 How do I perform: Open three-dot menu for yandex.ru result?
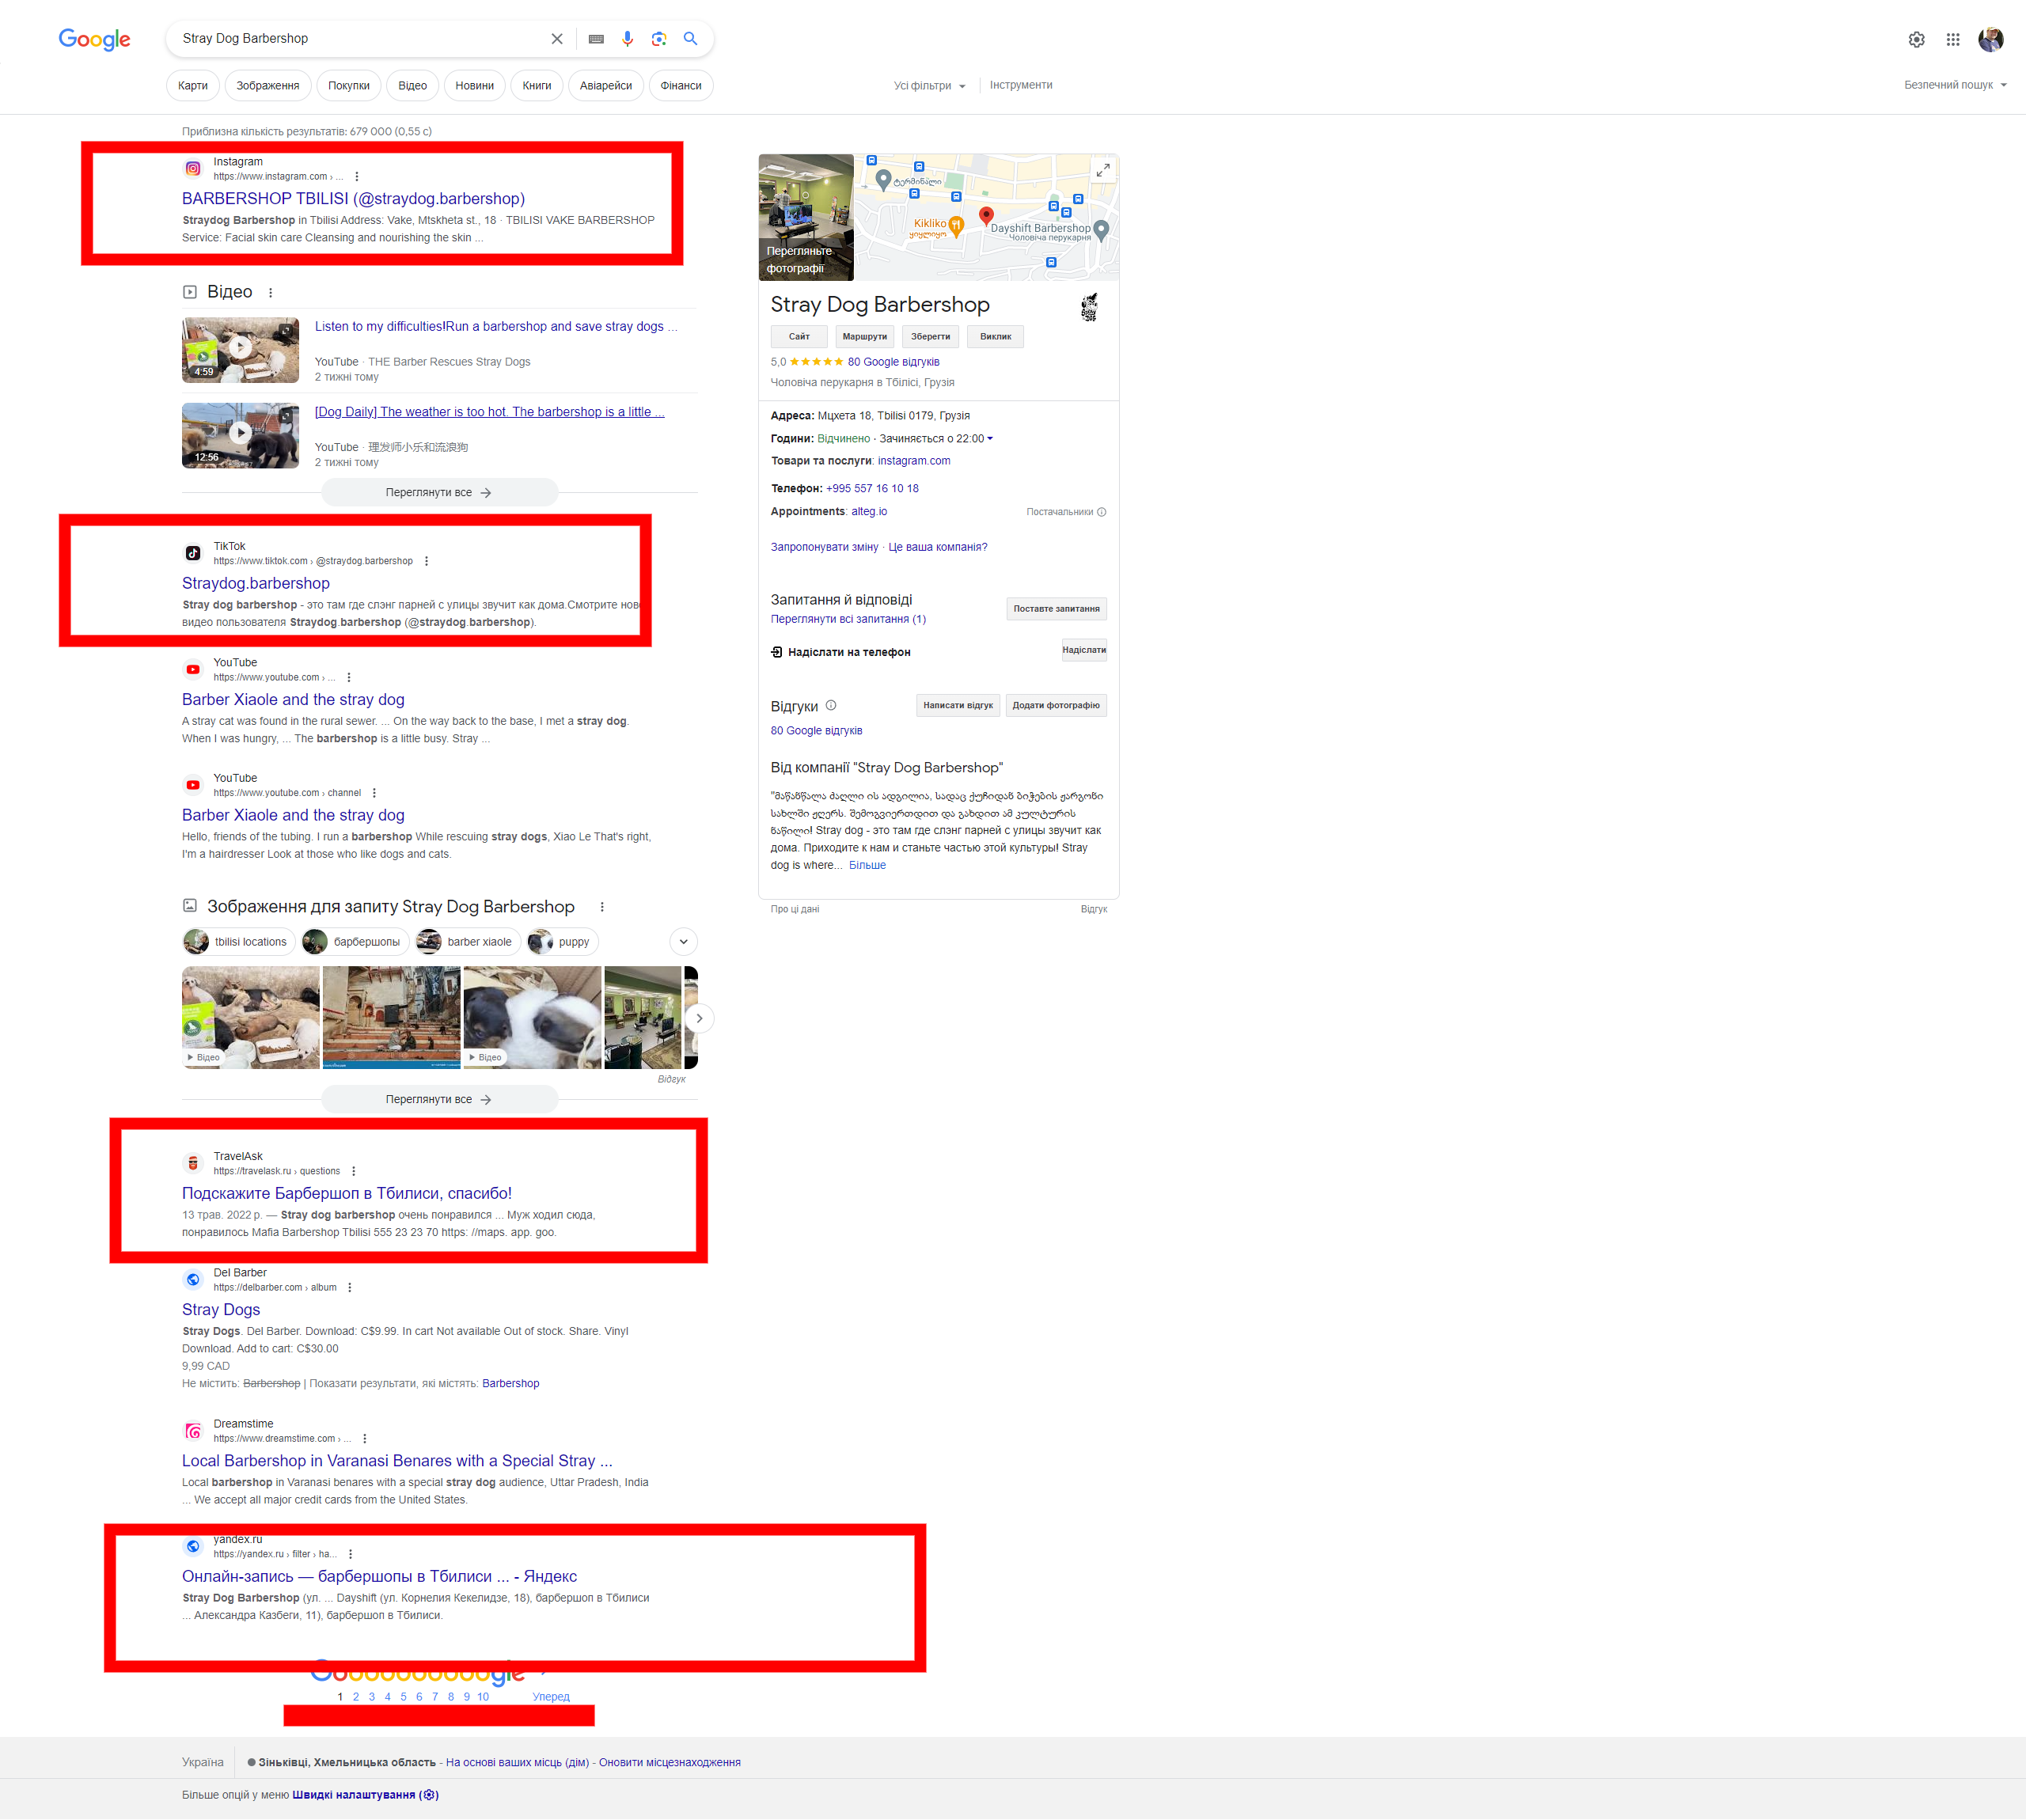point(351,1554)
